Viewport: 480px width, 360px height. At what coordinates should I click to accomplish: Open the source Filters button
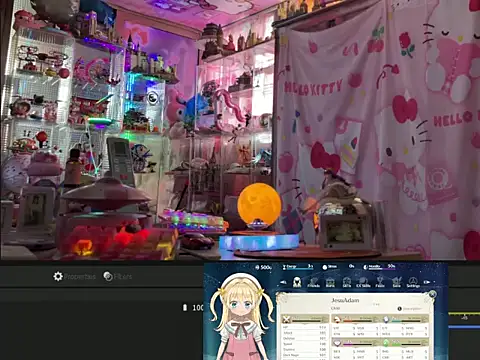[x=117, y=276]
